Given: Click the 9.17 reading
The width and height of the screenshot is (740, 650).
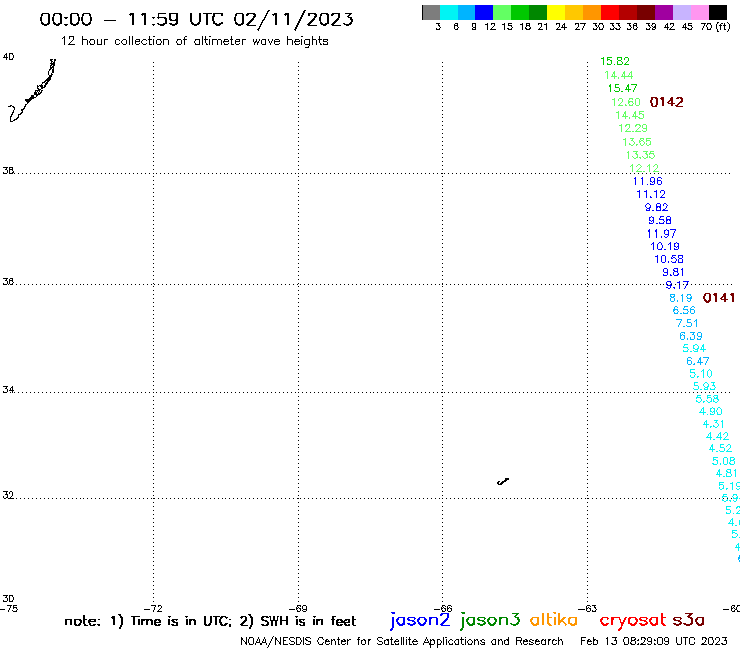Looking at the screenshot, I should [677, 285].
